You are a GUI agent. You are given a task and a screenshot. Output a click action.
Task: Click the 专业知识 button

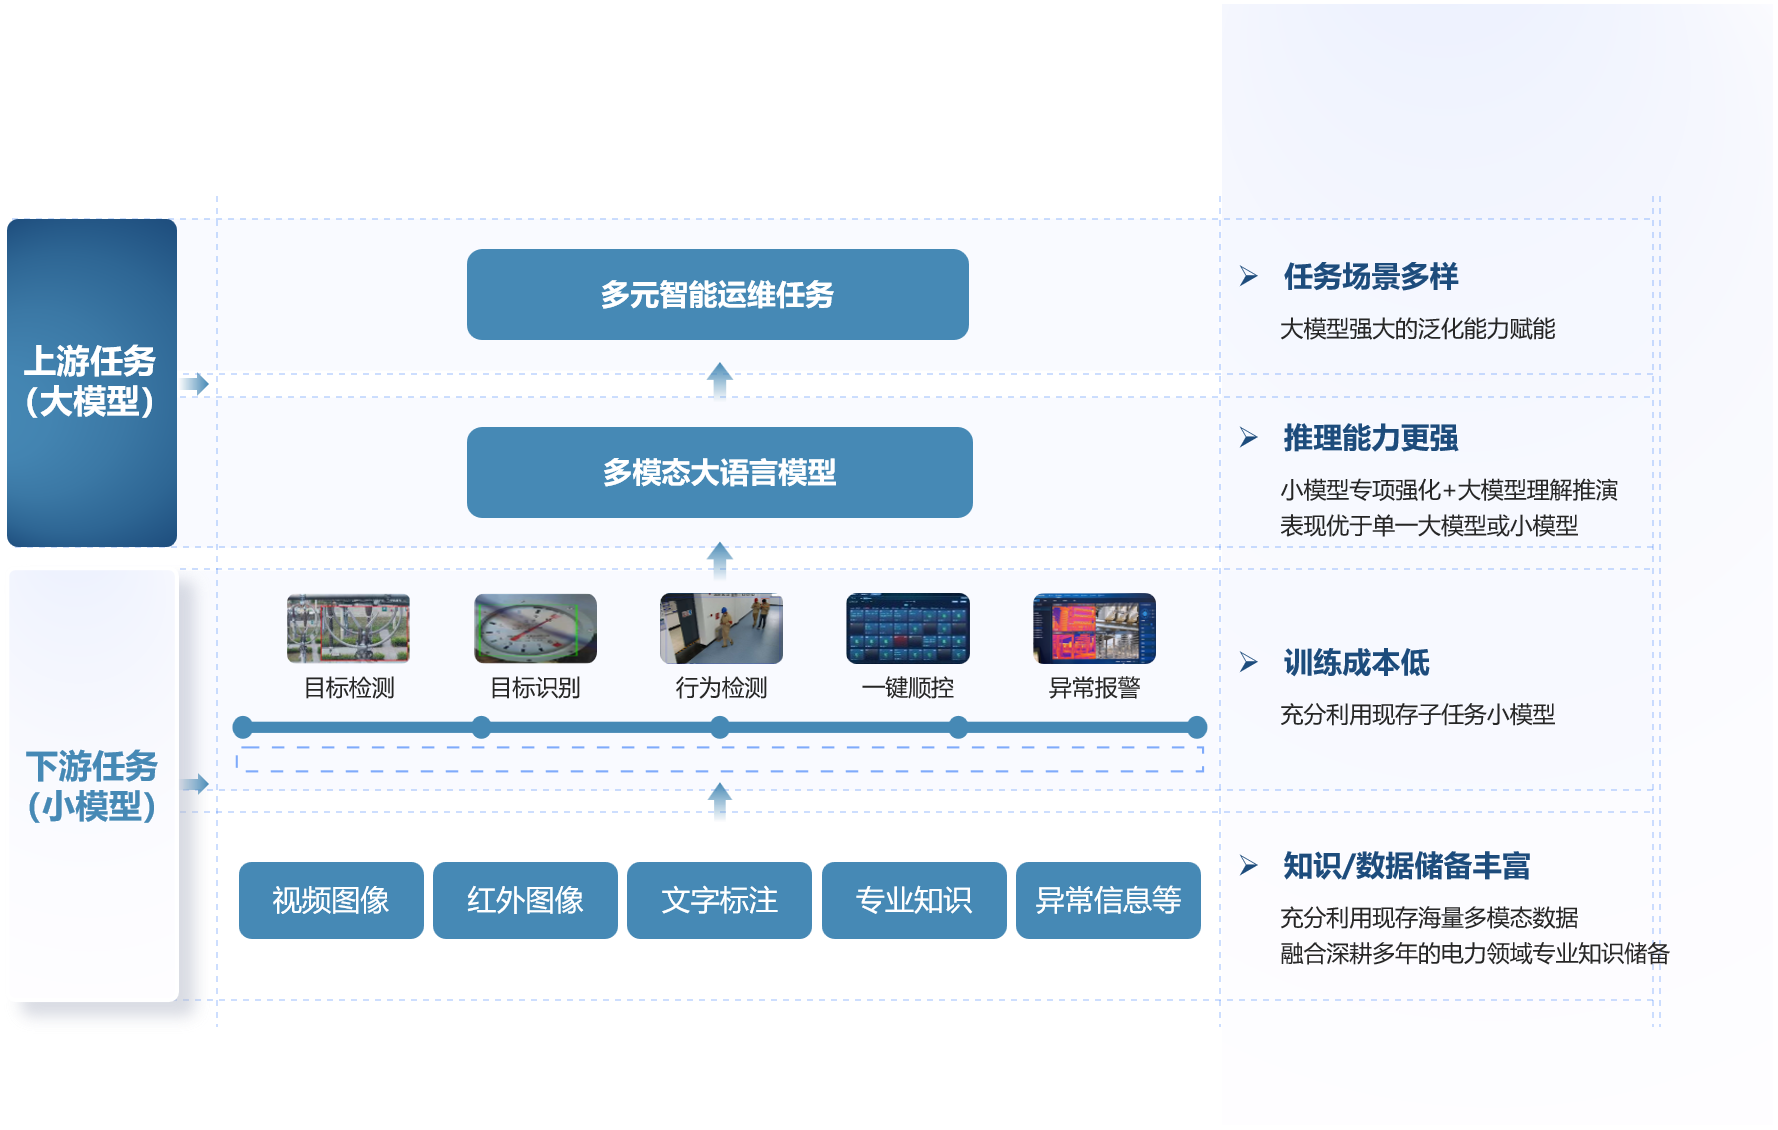coord(913,900)
